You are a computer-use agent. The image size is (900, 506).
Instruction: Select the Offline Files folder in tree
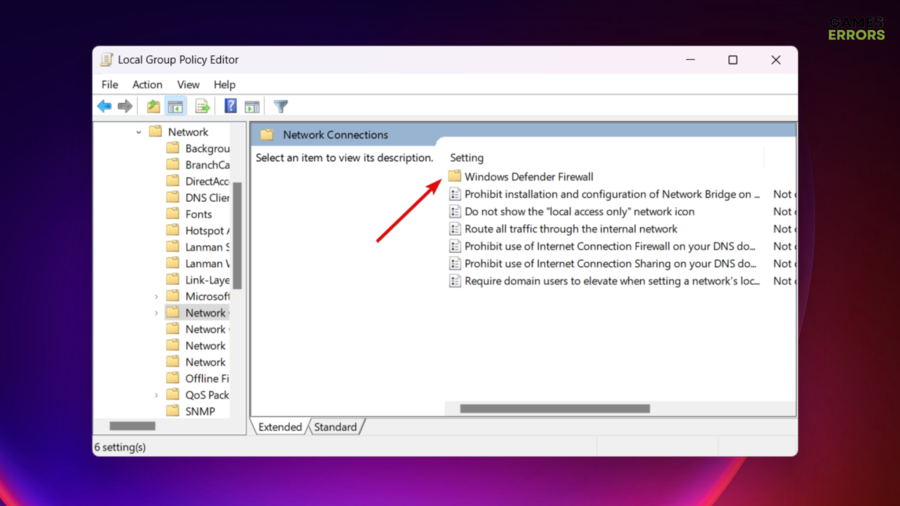pyautogui.click(x=206, y=379)
